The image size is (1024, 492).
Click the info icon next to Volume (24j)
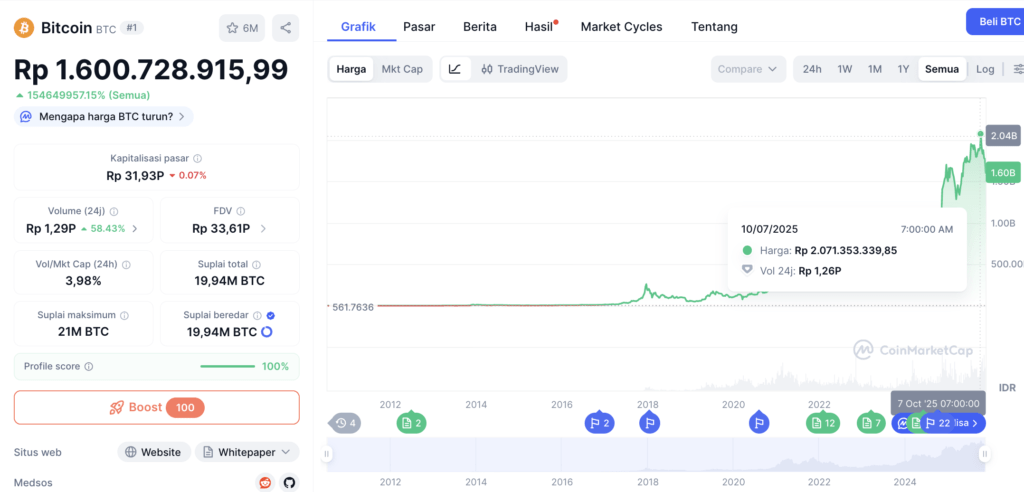pos(114,211)
